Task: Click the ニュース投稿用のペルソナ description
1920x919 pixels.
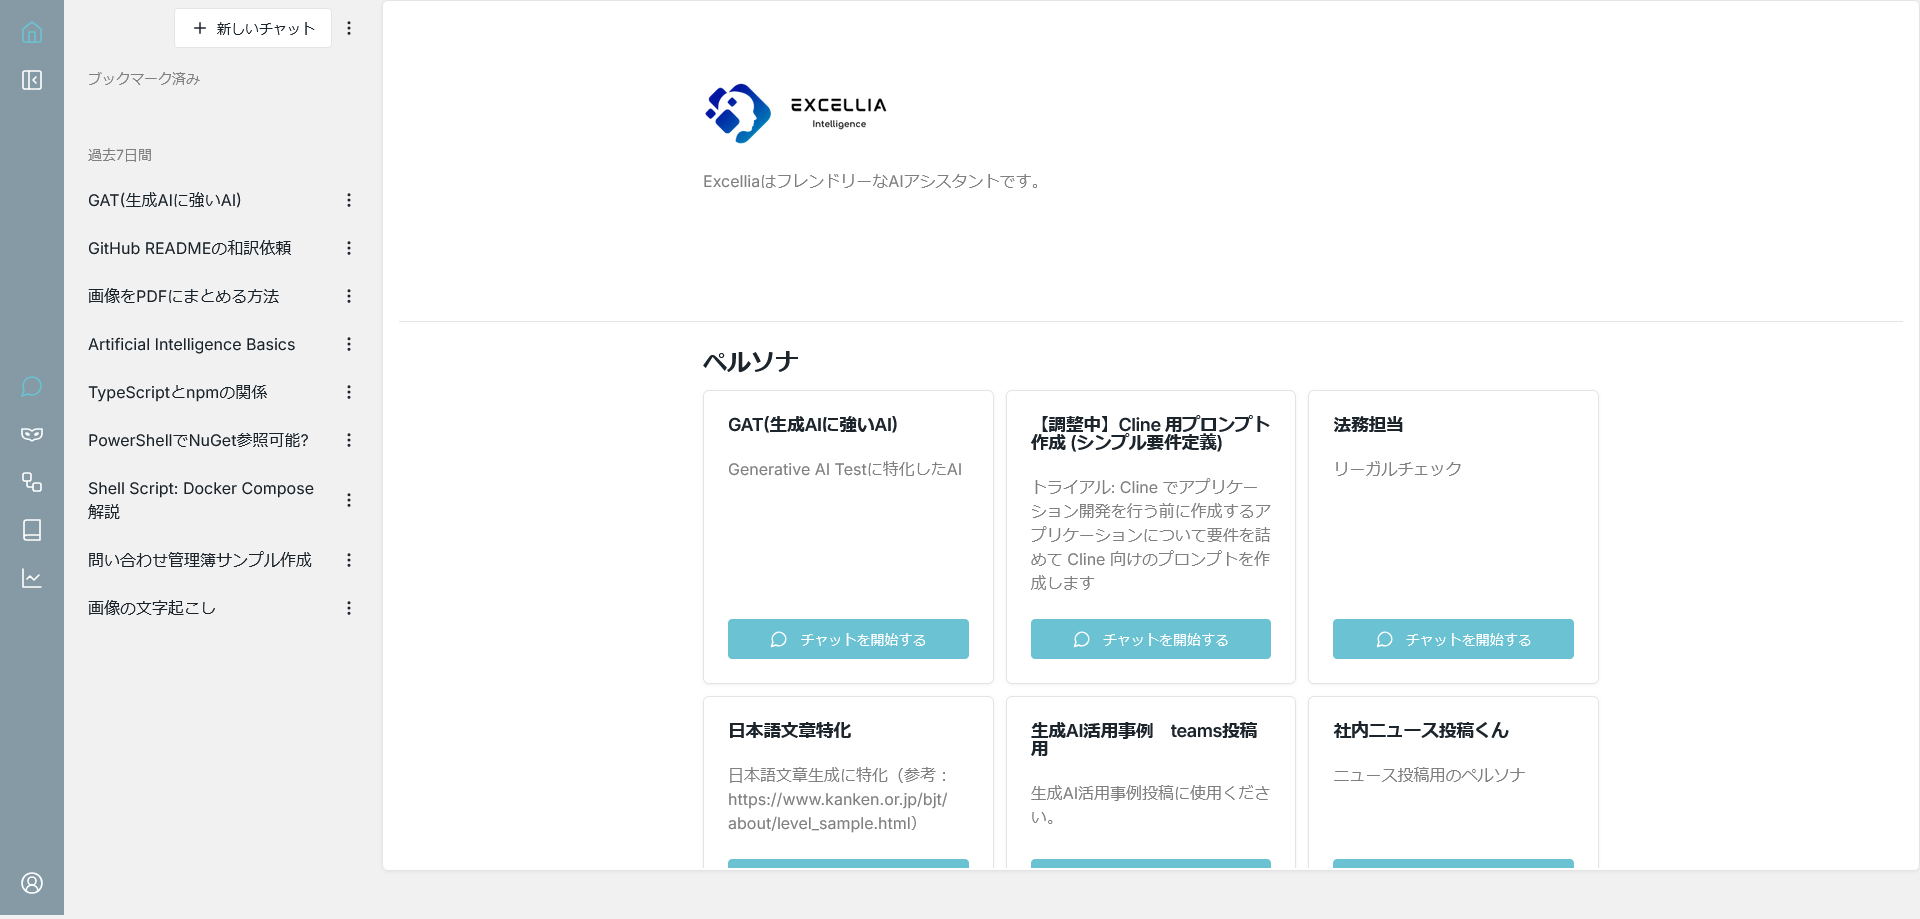Action: click(1429, 775)
